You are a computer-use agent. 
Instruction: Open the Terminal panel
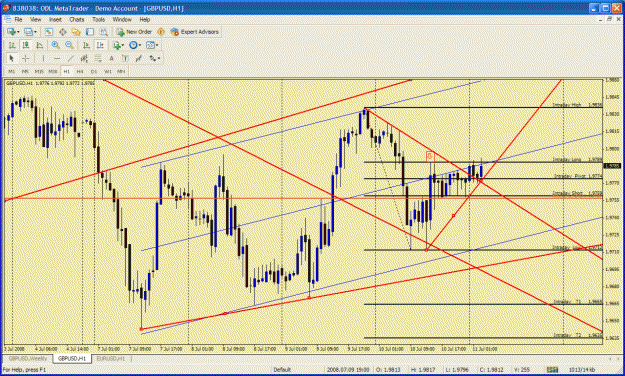pos(90,32)
